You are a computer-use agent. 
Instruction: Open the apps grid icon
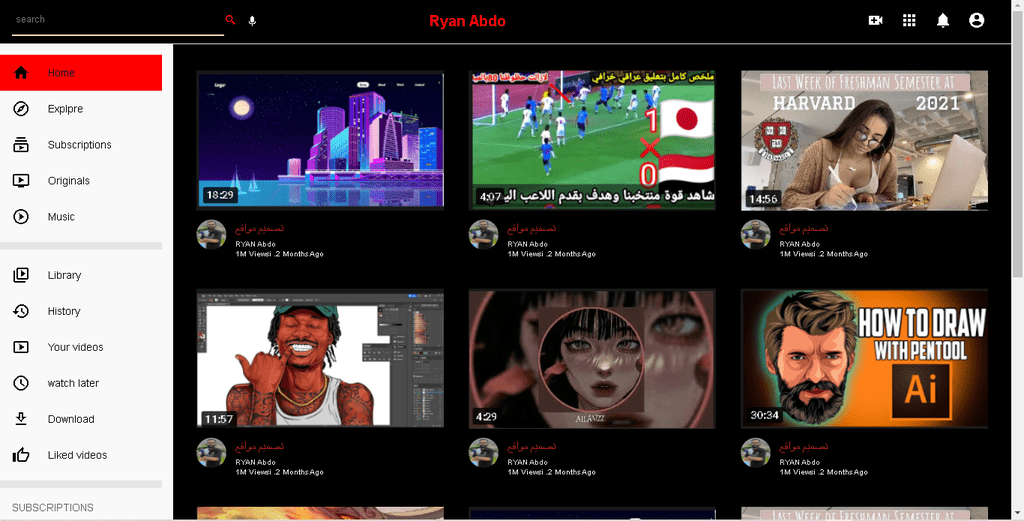pyautogui.click(x=909, y=20)
